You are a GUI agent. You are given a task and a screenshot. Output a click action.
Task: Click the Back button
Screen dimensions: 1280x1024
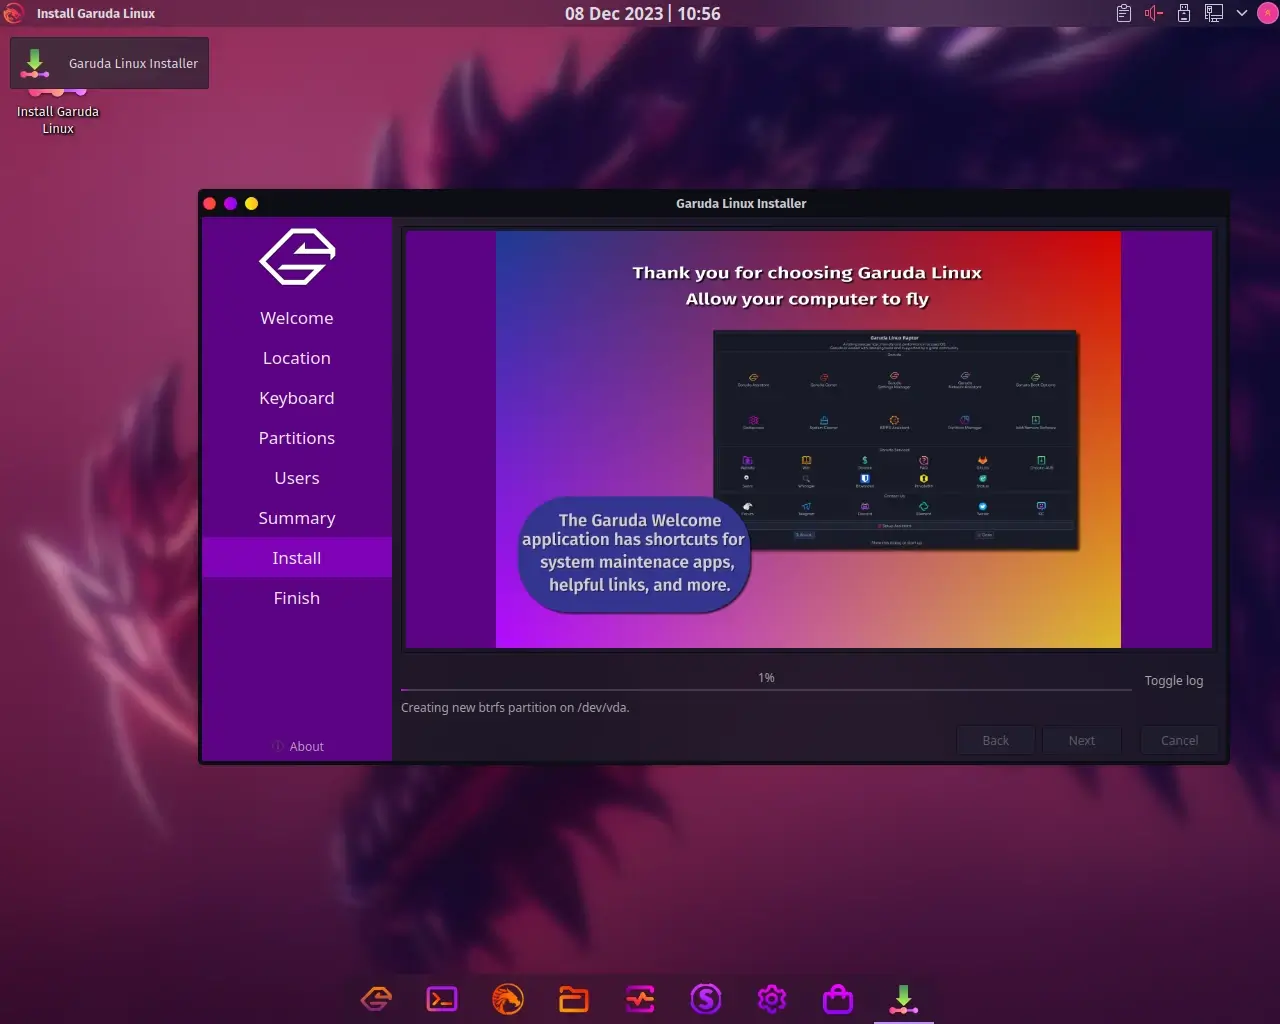[996, 740]
